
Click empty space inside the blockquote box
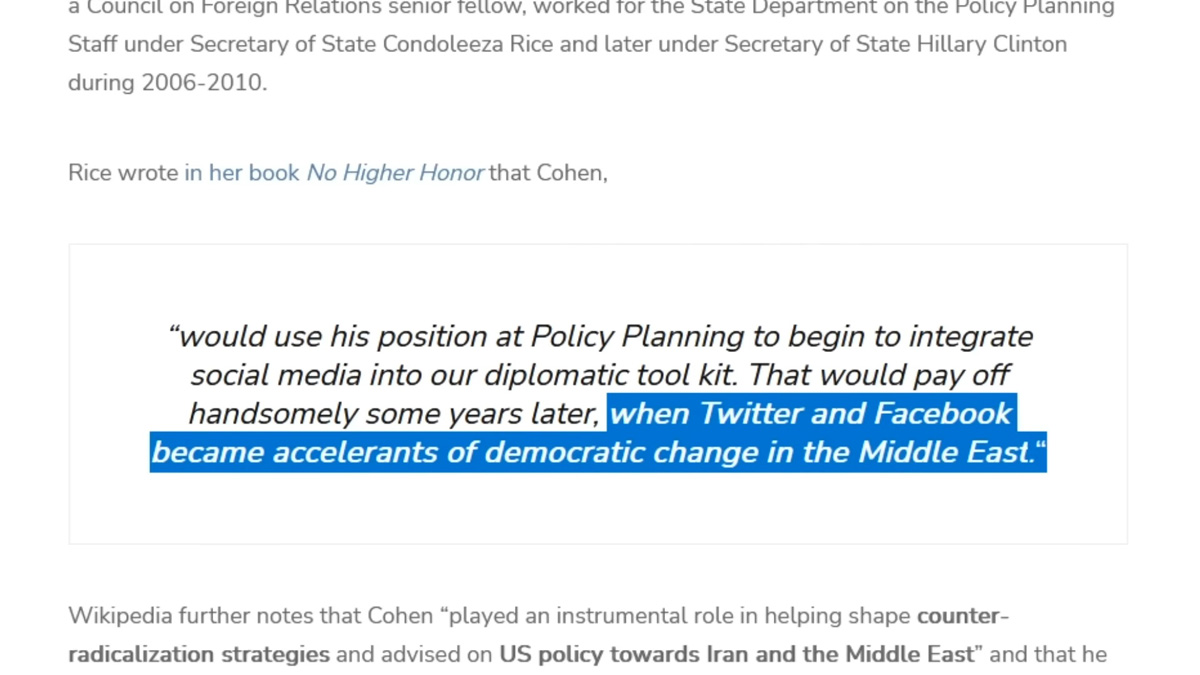(598, 510)
